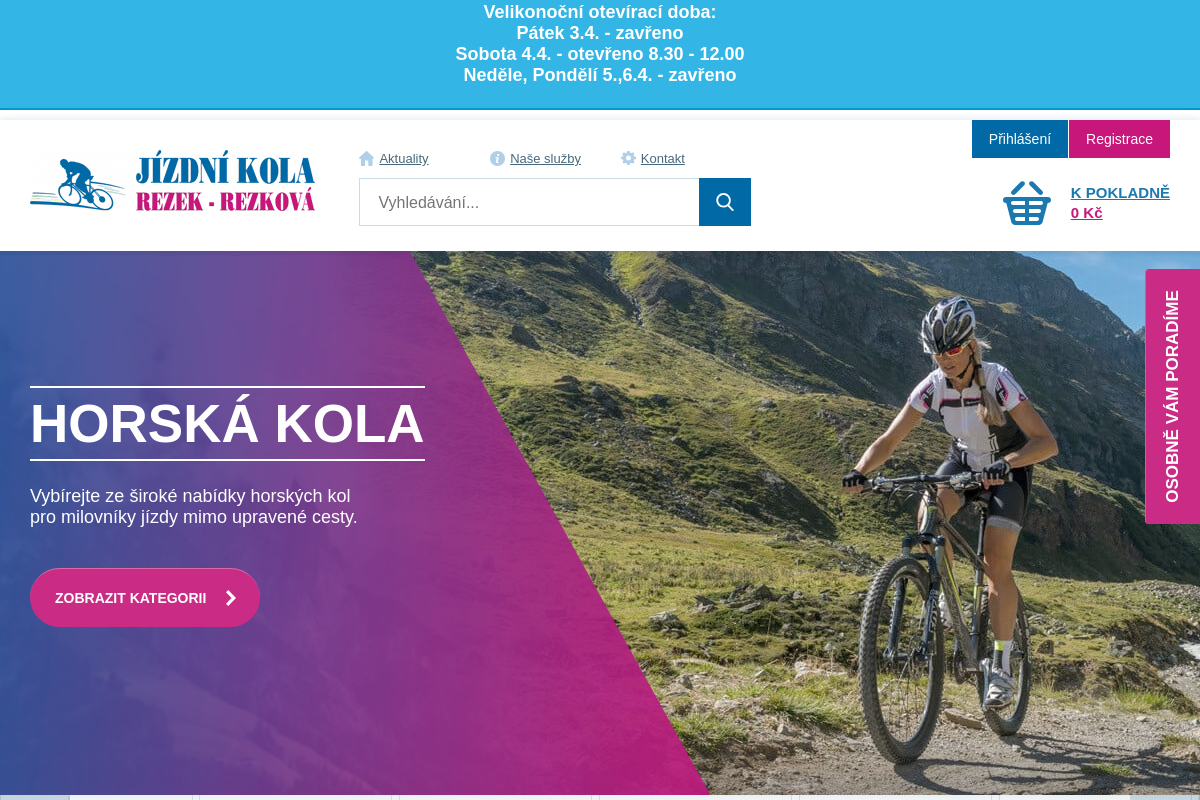
Task: Click the info icon beside Naše služby
Action: click(497, 158)
